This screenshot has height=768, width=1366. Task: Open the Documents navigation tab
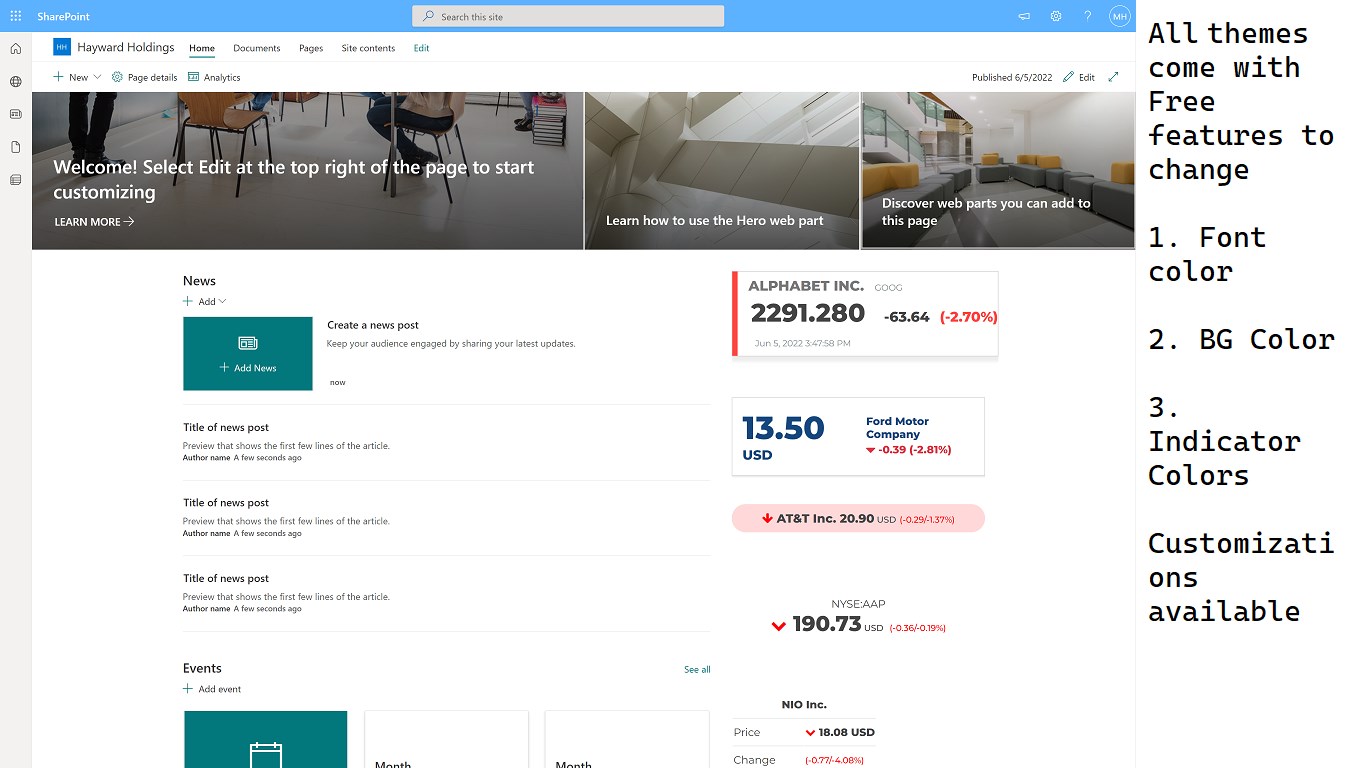pos(256,48)
